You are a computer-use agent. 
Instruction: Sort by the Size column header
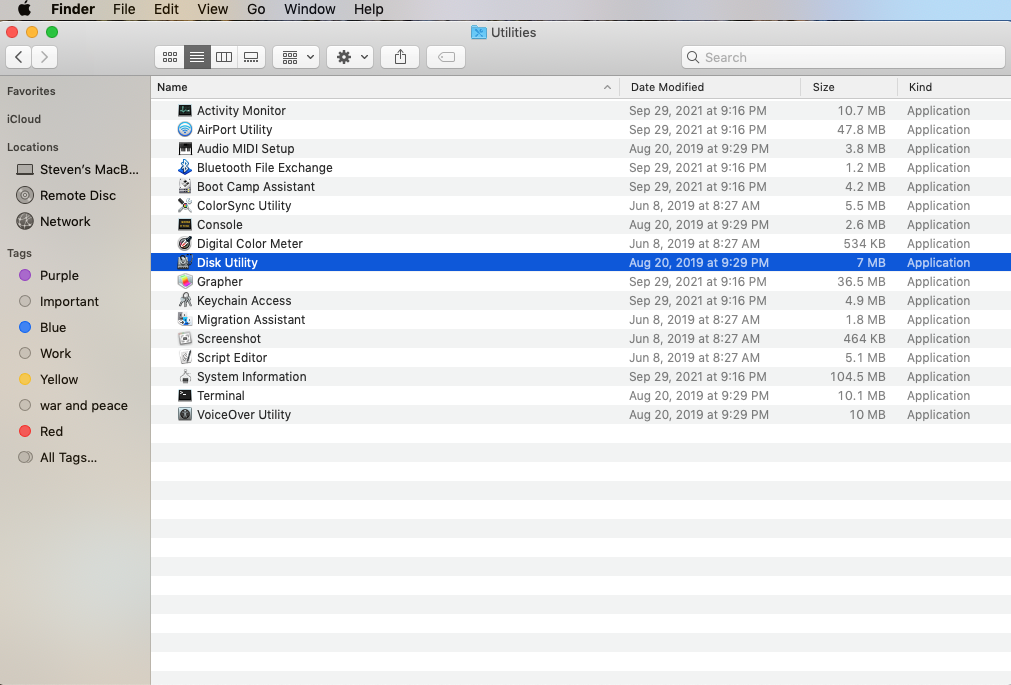[x=849, y=87]
